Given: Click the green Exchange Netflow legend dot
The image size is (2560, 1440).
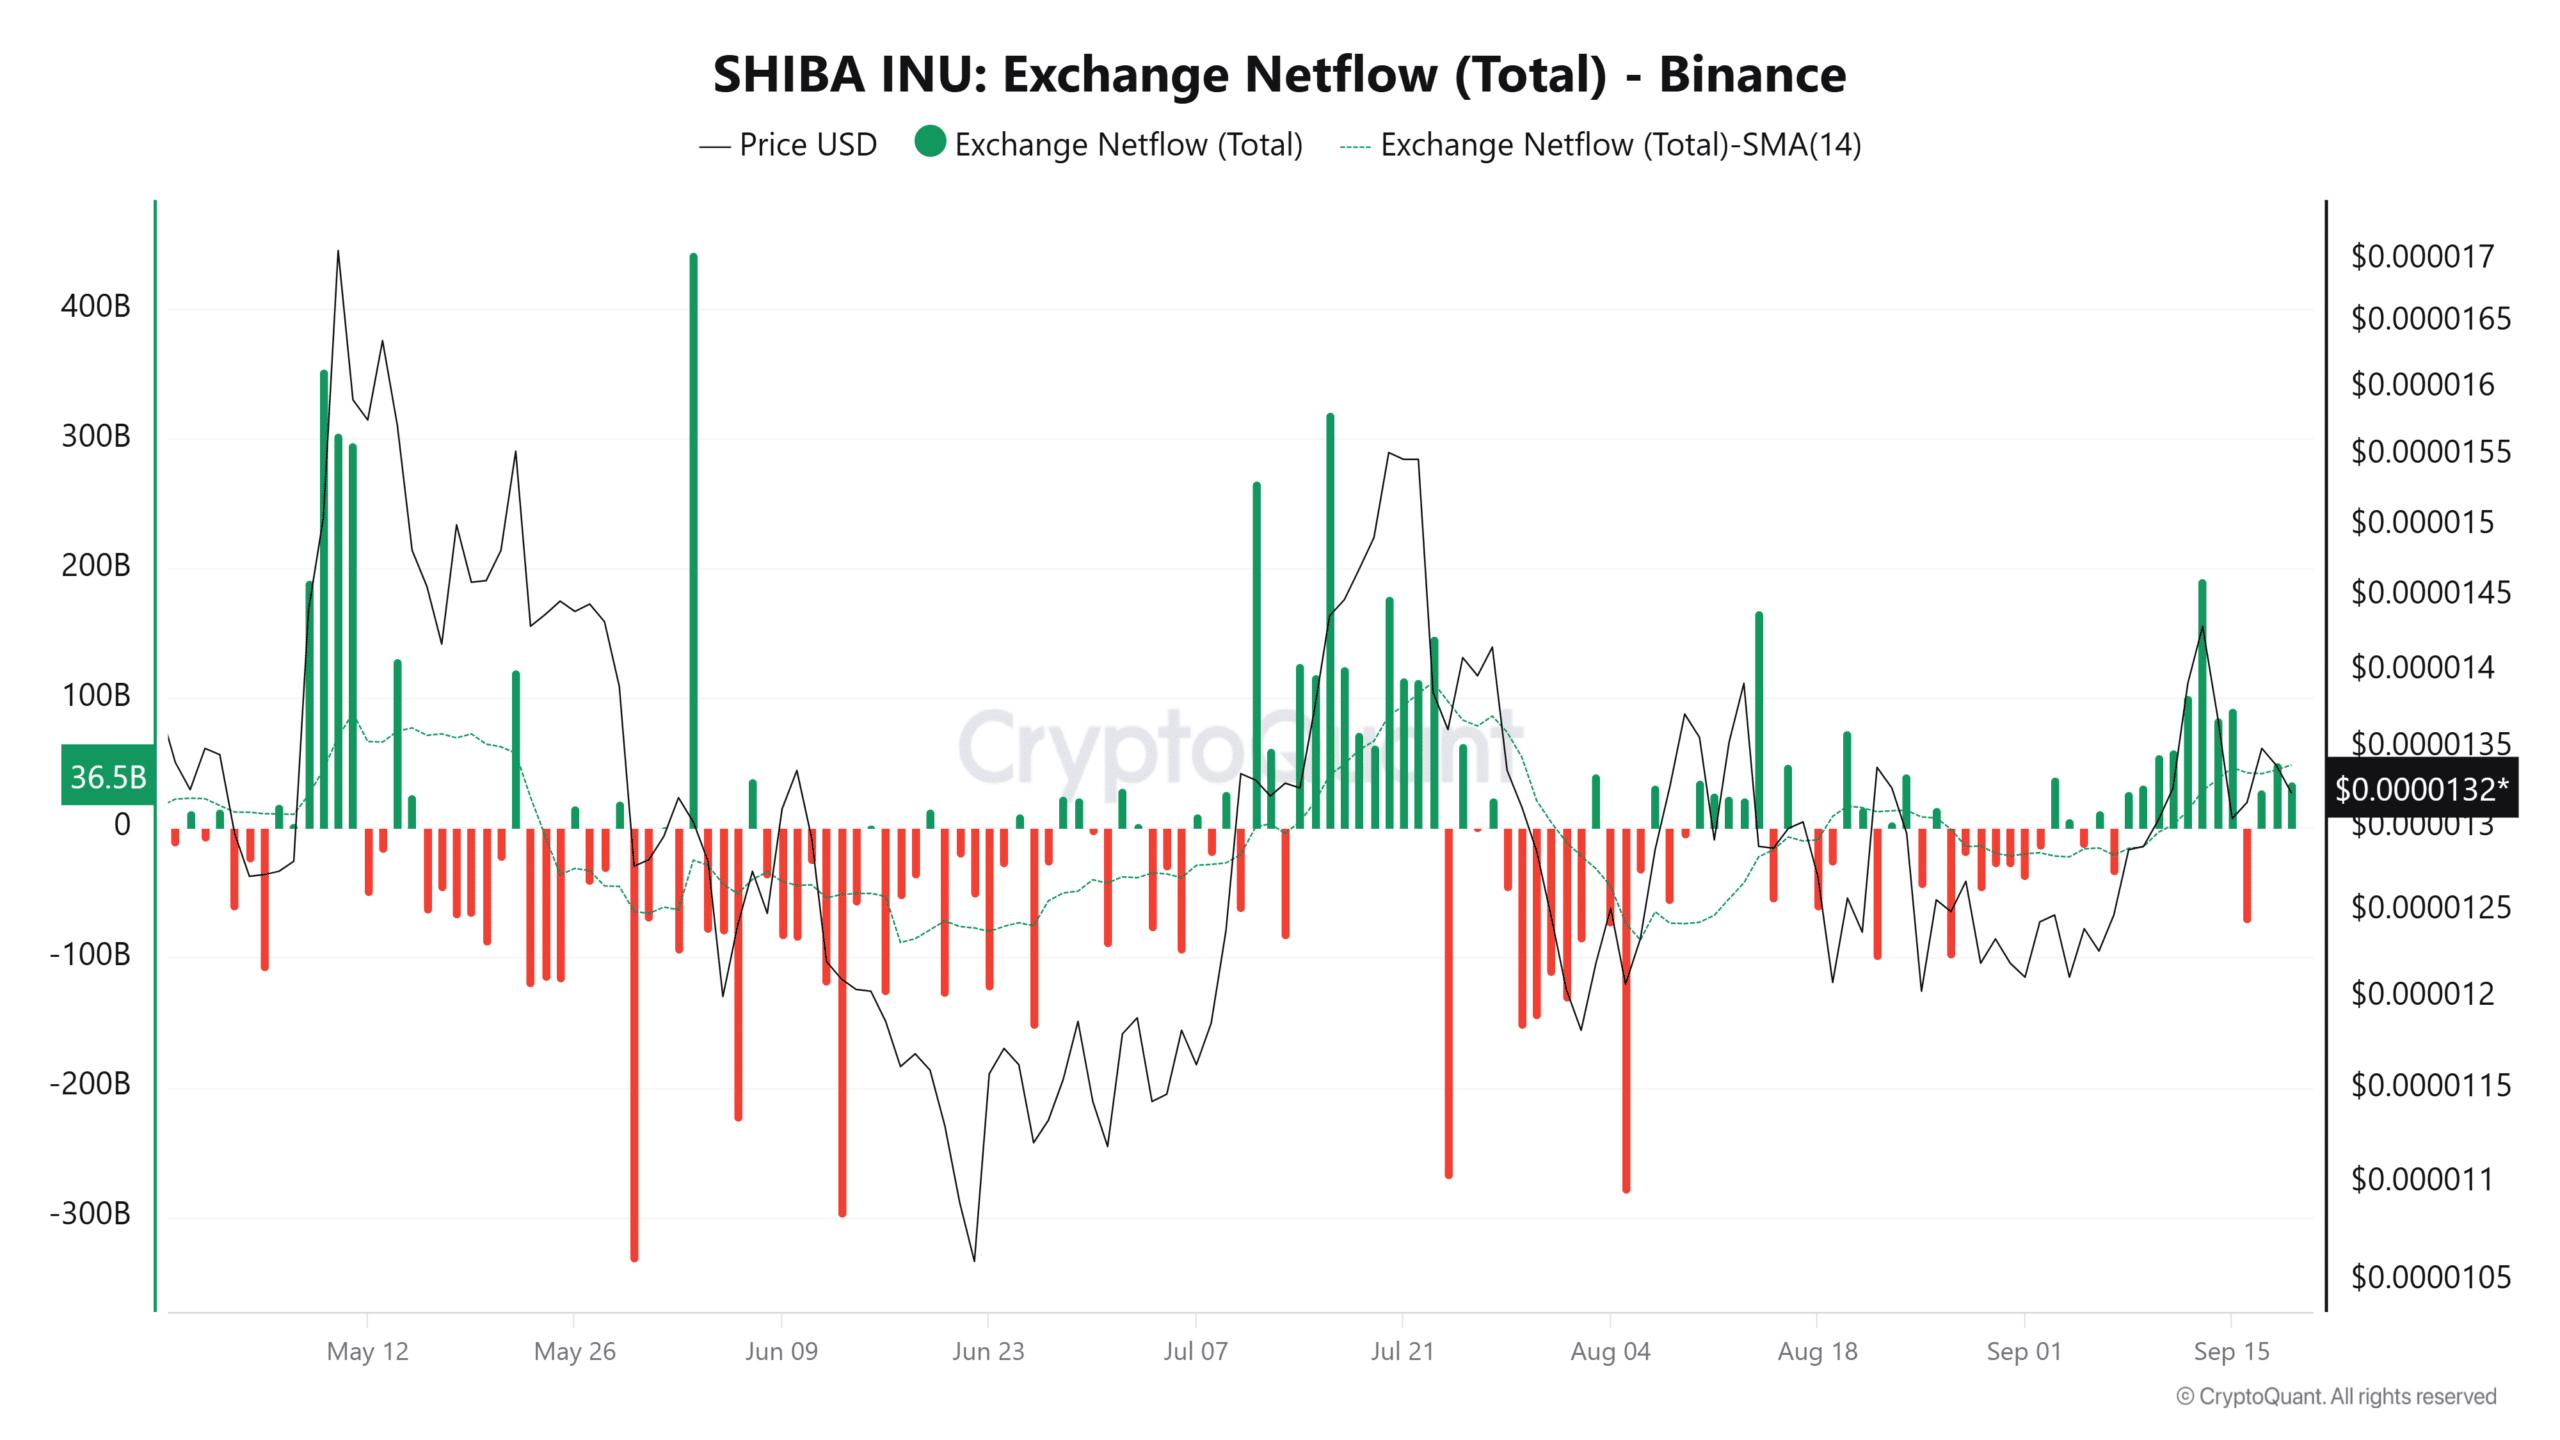Looking at the screenshot, I should tap(930, 144).
